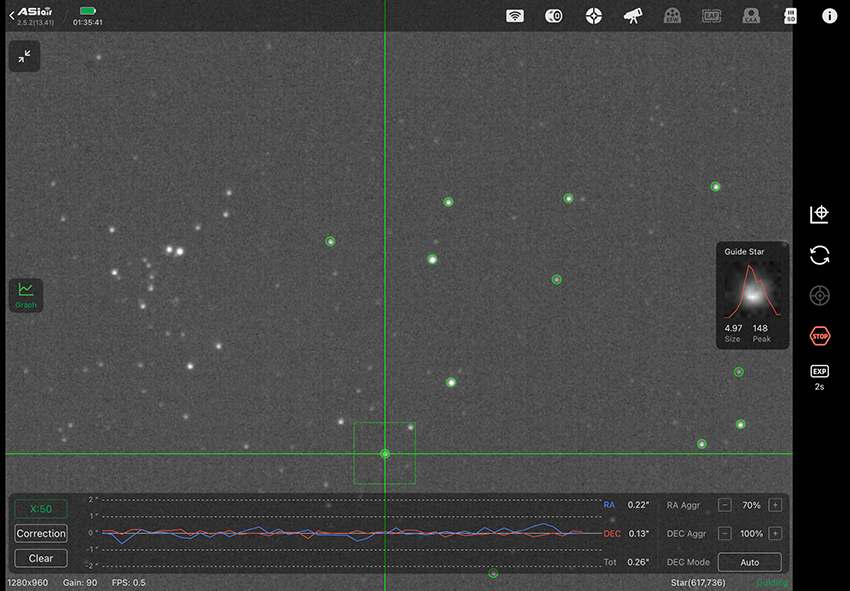Open the telescope mount settings icon
The height and width of the screenshot is (591, 850).
633,16
